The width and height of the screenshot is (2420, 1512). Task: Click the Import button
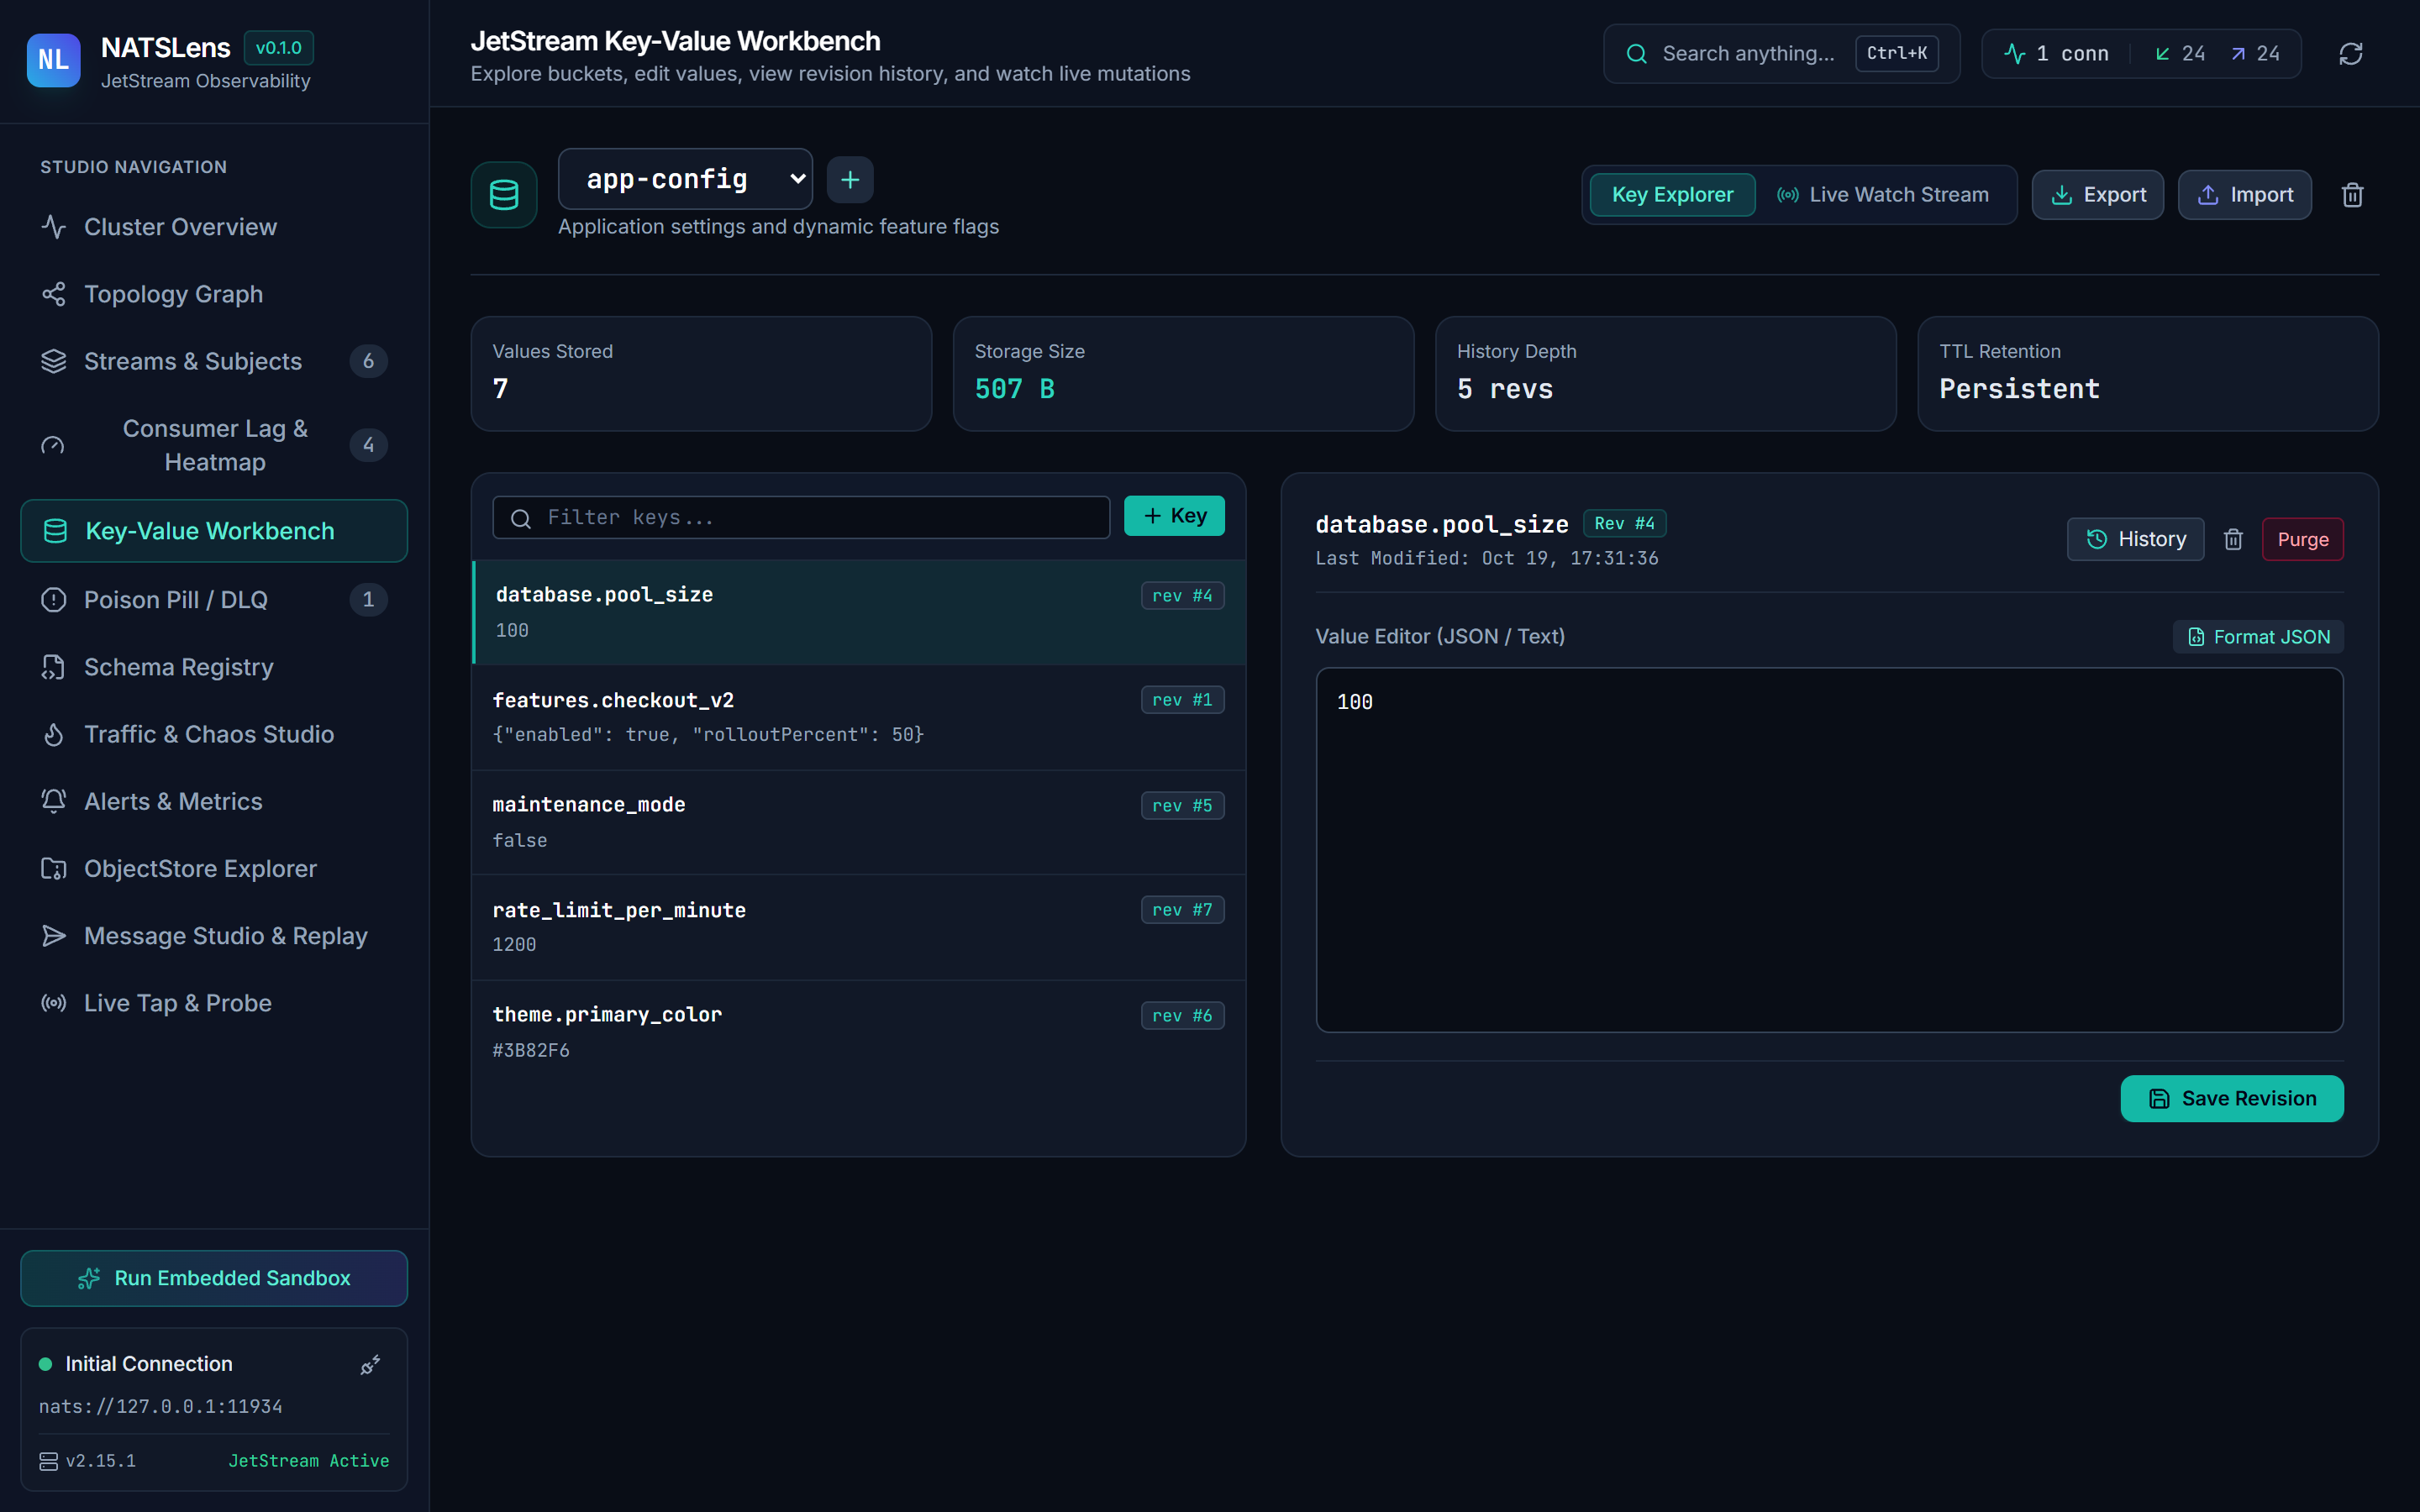click(x=2244, y=195)
